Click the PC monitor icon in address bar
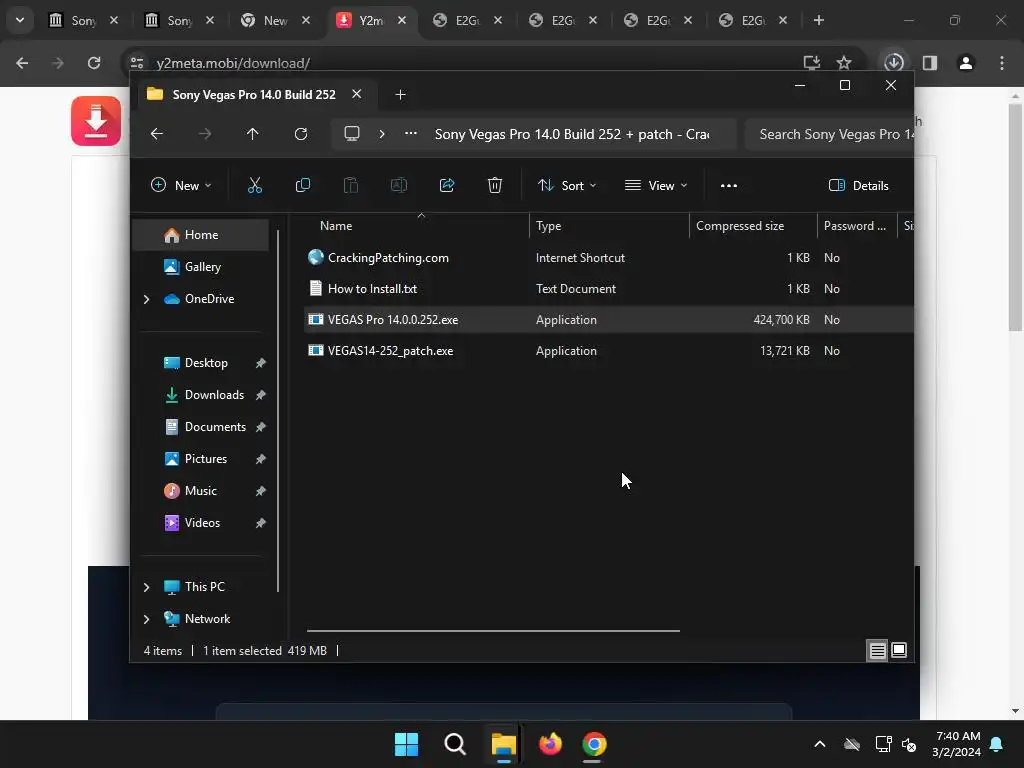 coord(352,134)
